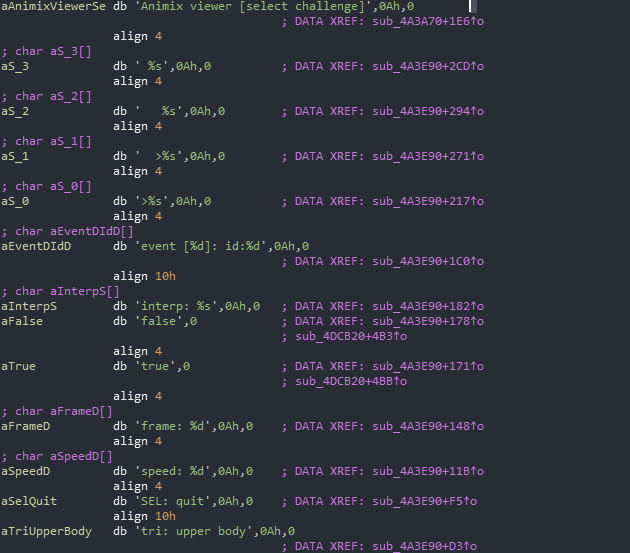The height and width of the screenshot is (553, 630).
Task: Follow xref sub_4A3E90+271
Action: (x=428, y=156)
